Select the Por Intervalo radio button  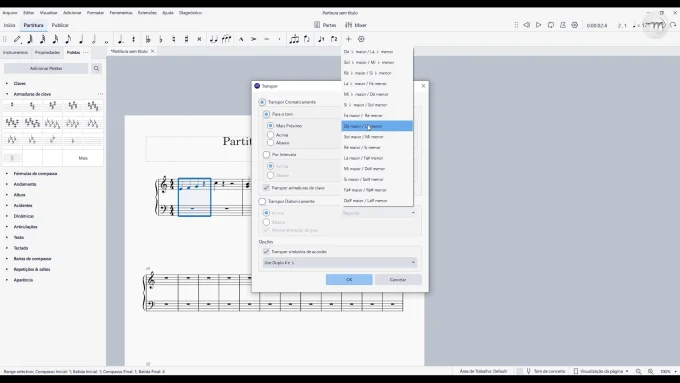[x=266, y=154]
